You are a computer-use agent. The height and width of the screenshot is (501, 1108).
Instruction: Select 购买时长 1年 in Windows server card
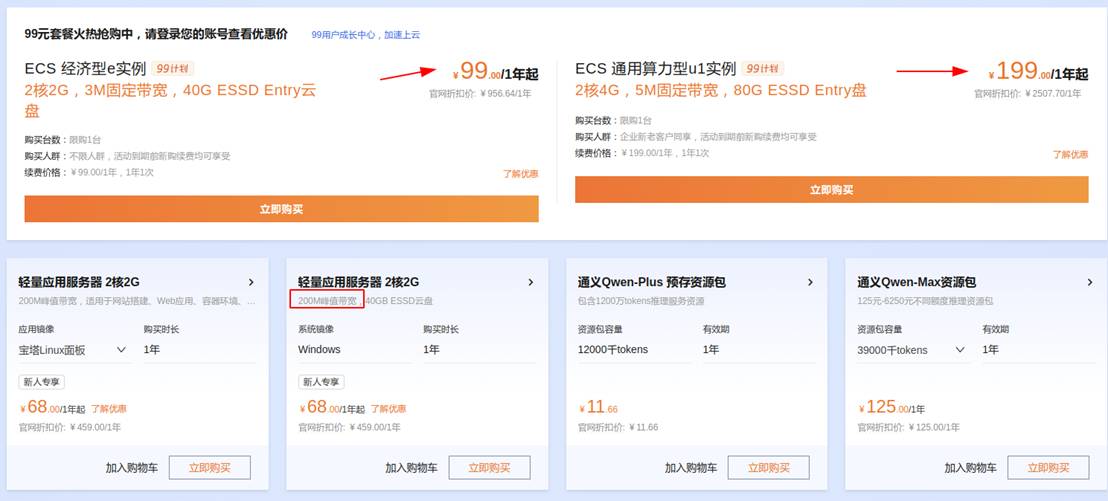479,350
